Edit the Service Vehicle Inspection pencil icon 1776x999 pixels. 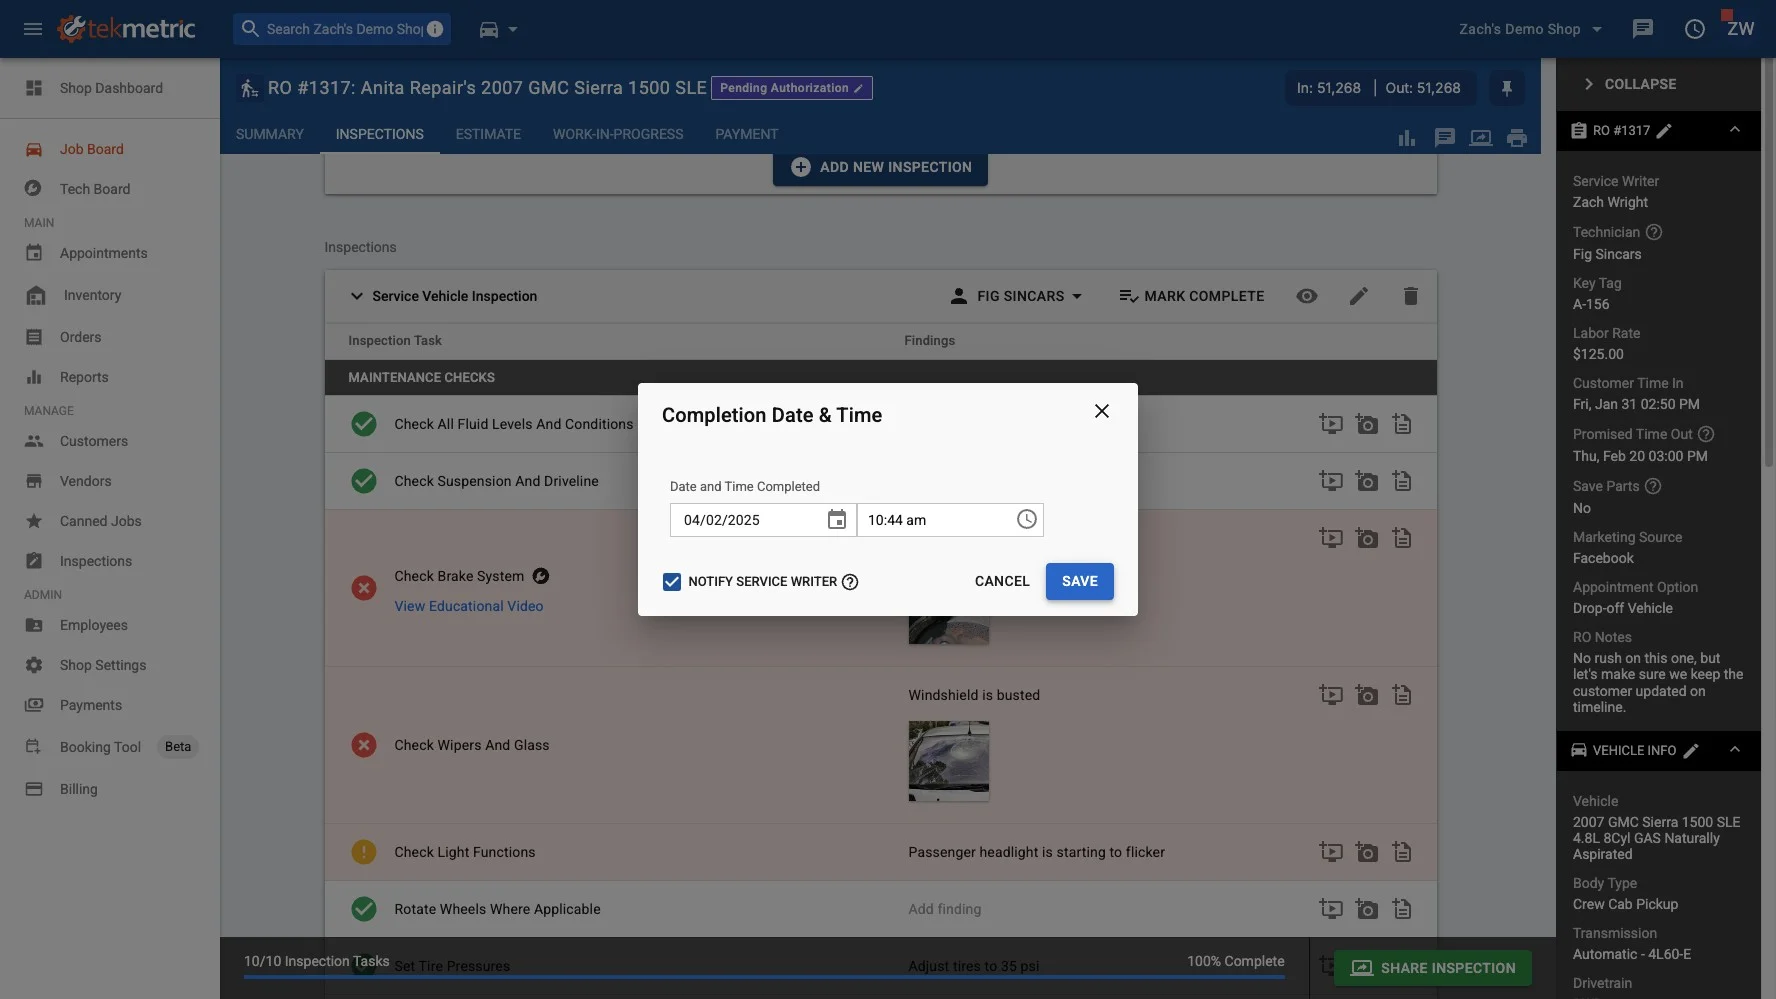click(x=1358, y=296)
